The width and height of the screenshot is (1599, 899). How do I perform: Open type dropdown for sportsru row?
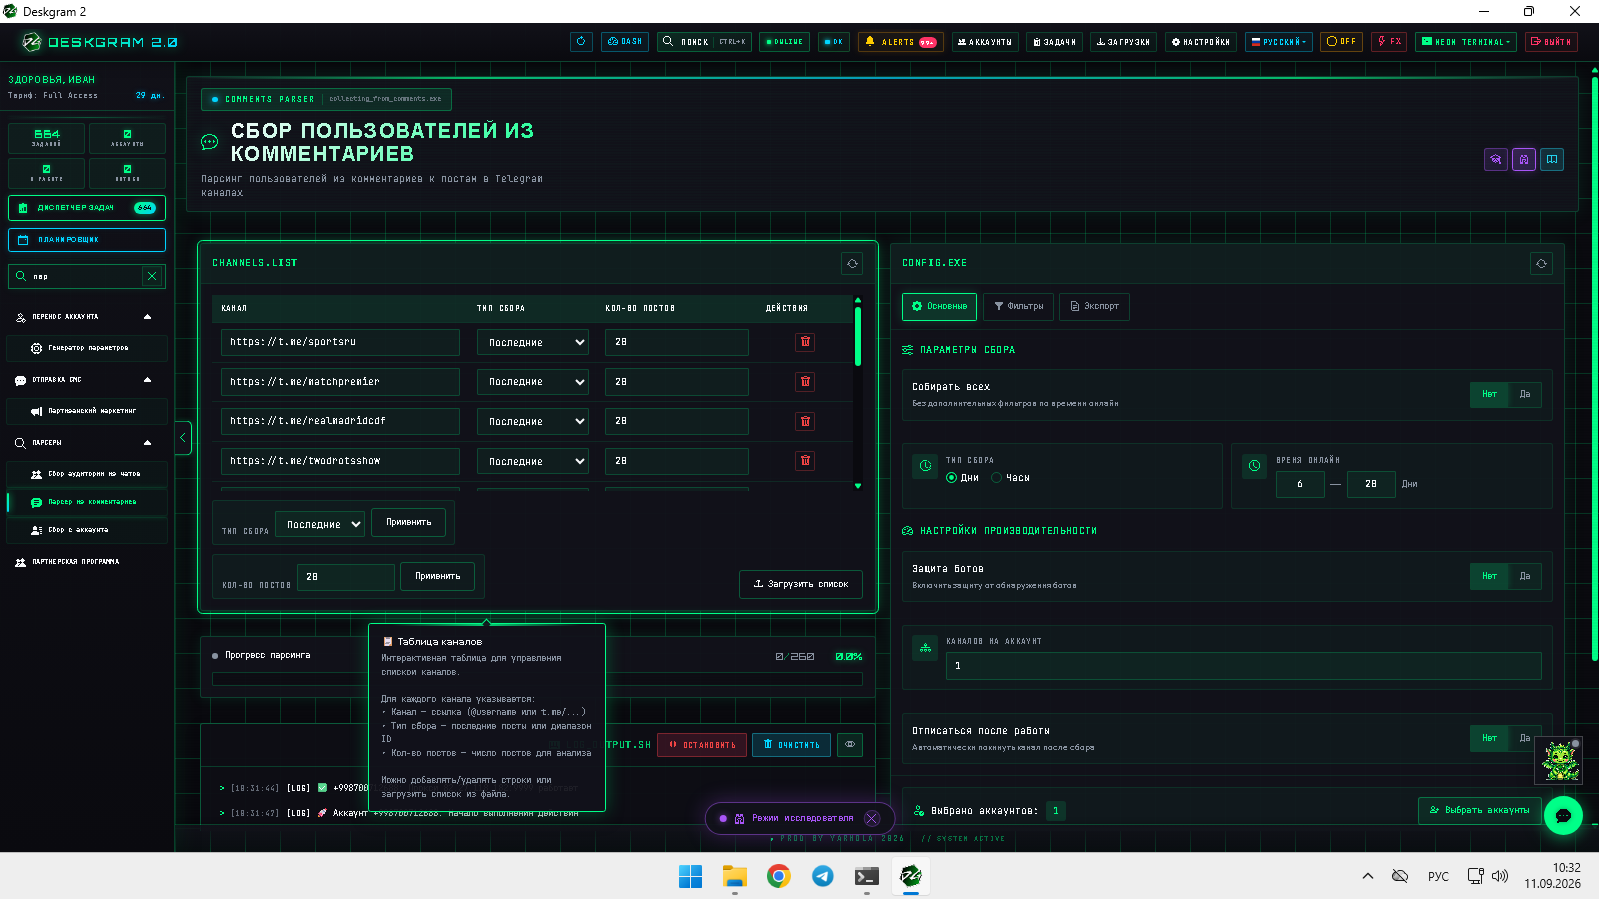tap(533, 342)
